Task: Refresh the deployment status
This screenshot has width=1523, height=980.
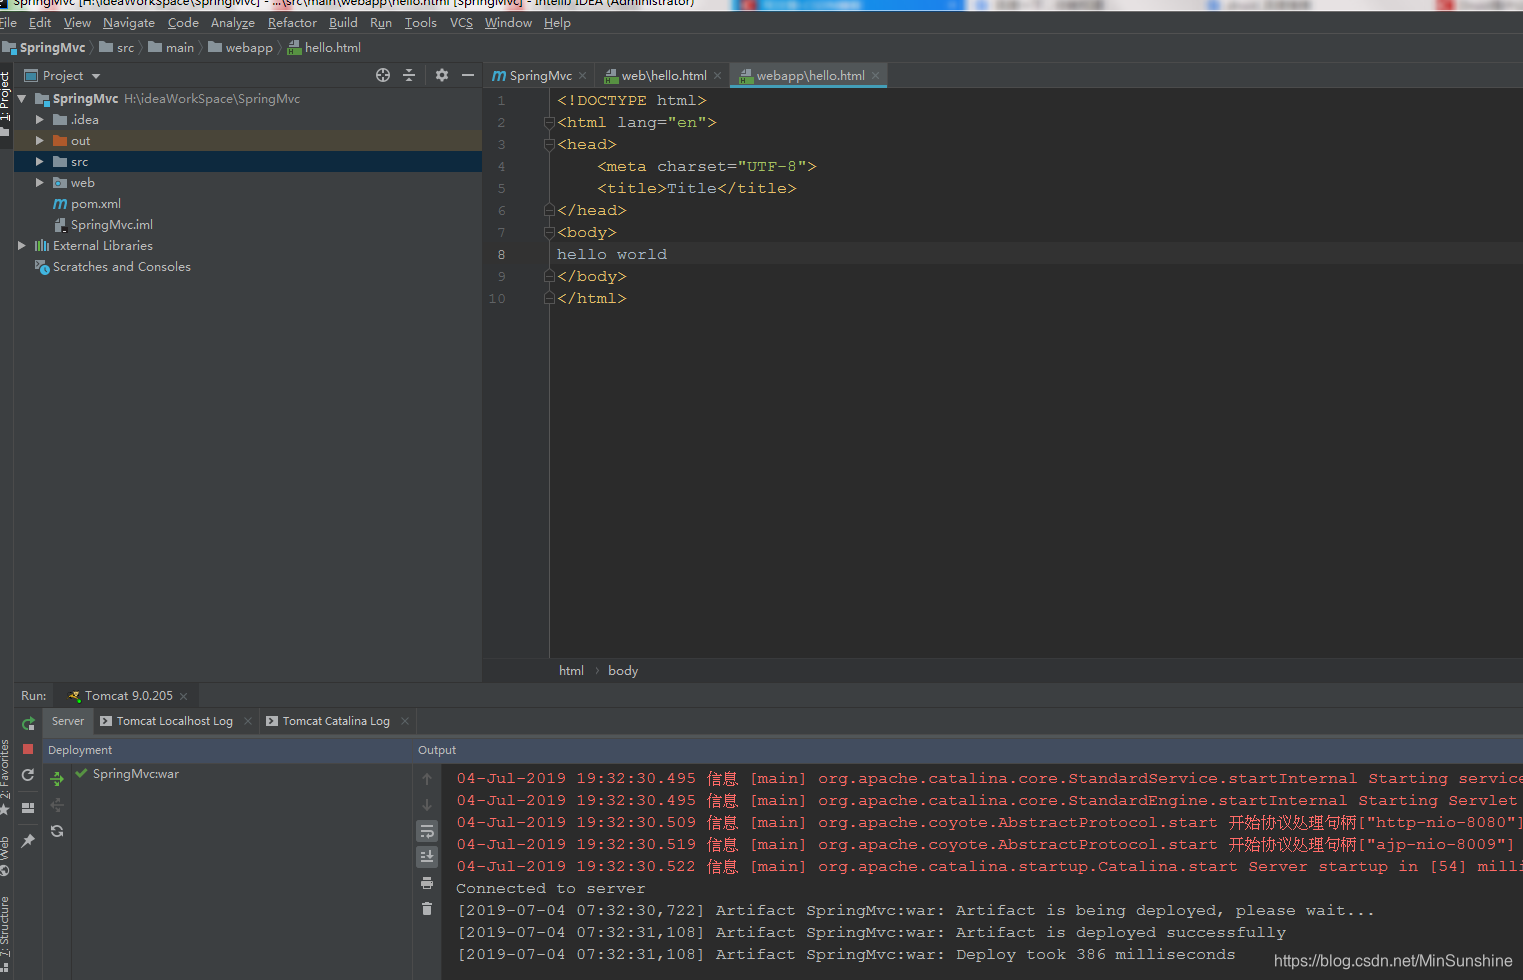Action: tap(57, 831)
